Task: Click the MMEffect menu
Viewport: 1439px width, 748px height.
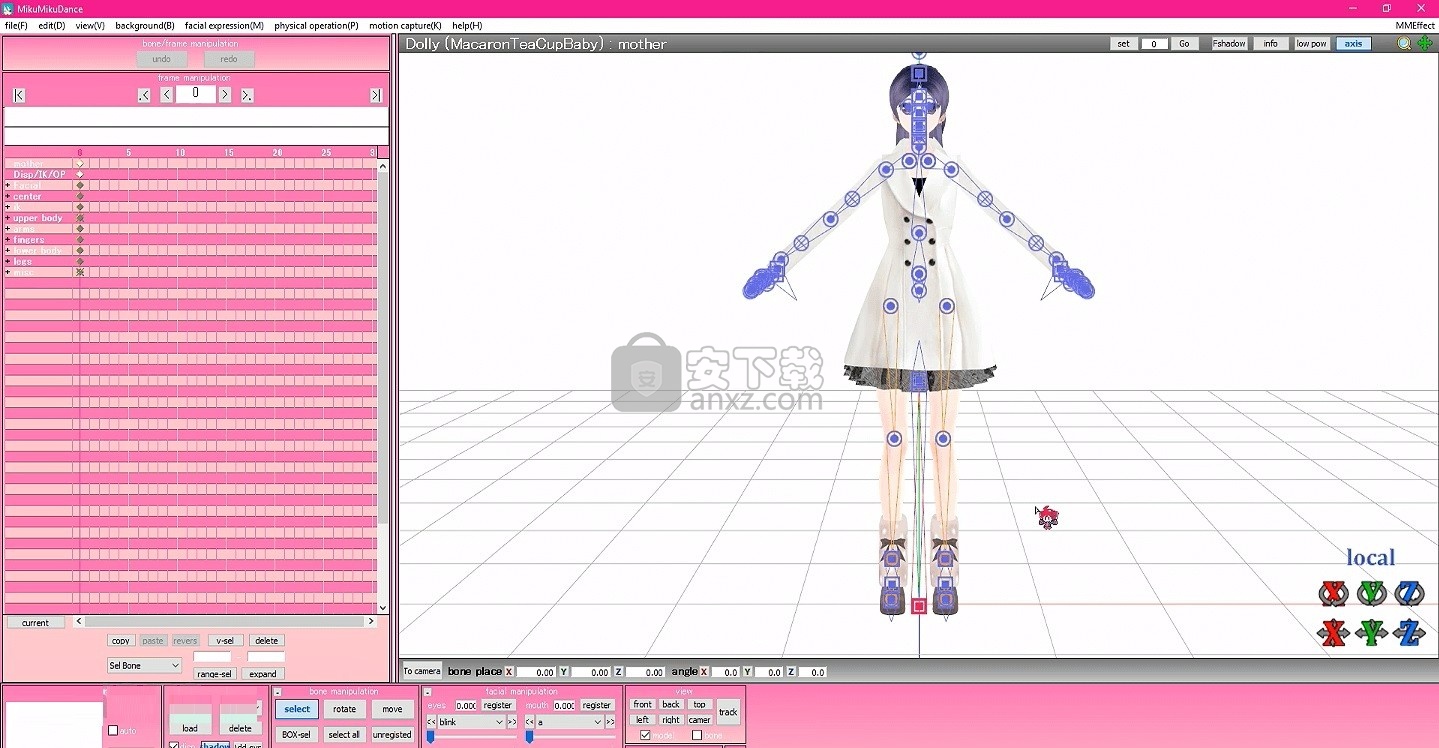Action: click(x=1414, y=25)
